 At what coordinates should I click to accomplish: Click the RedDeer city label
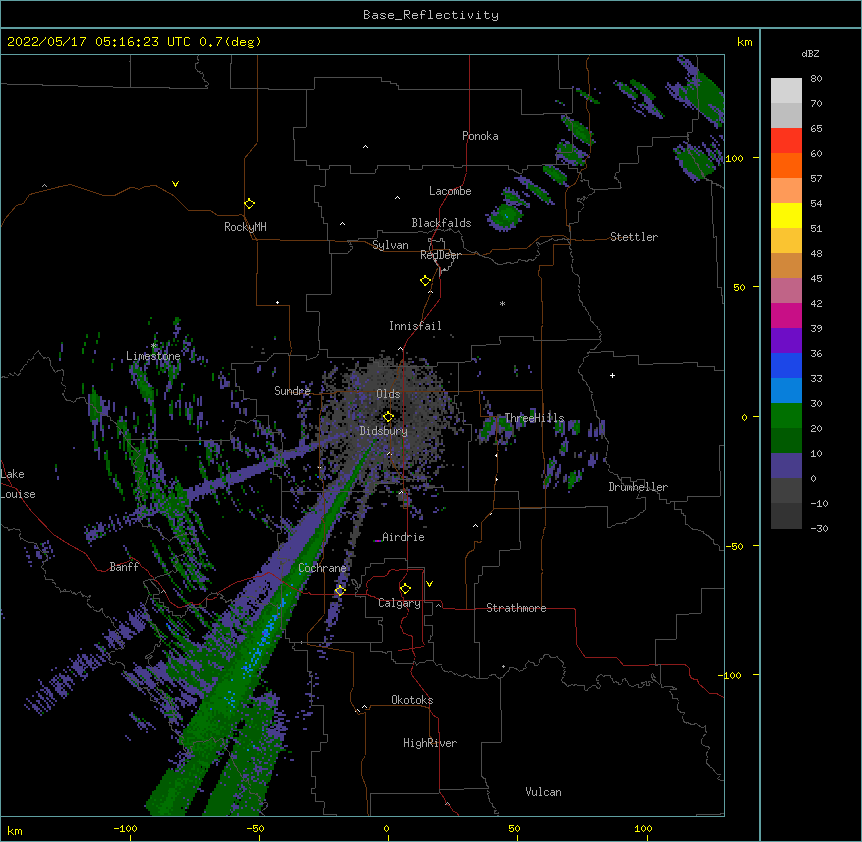pyautogui.click(x=440, y=255)
